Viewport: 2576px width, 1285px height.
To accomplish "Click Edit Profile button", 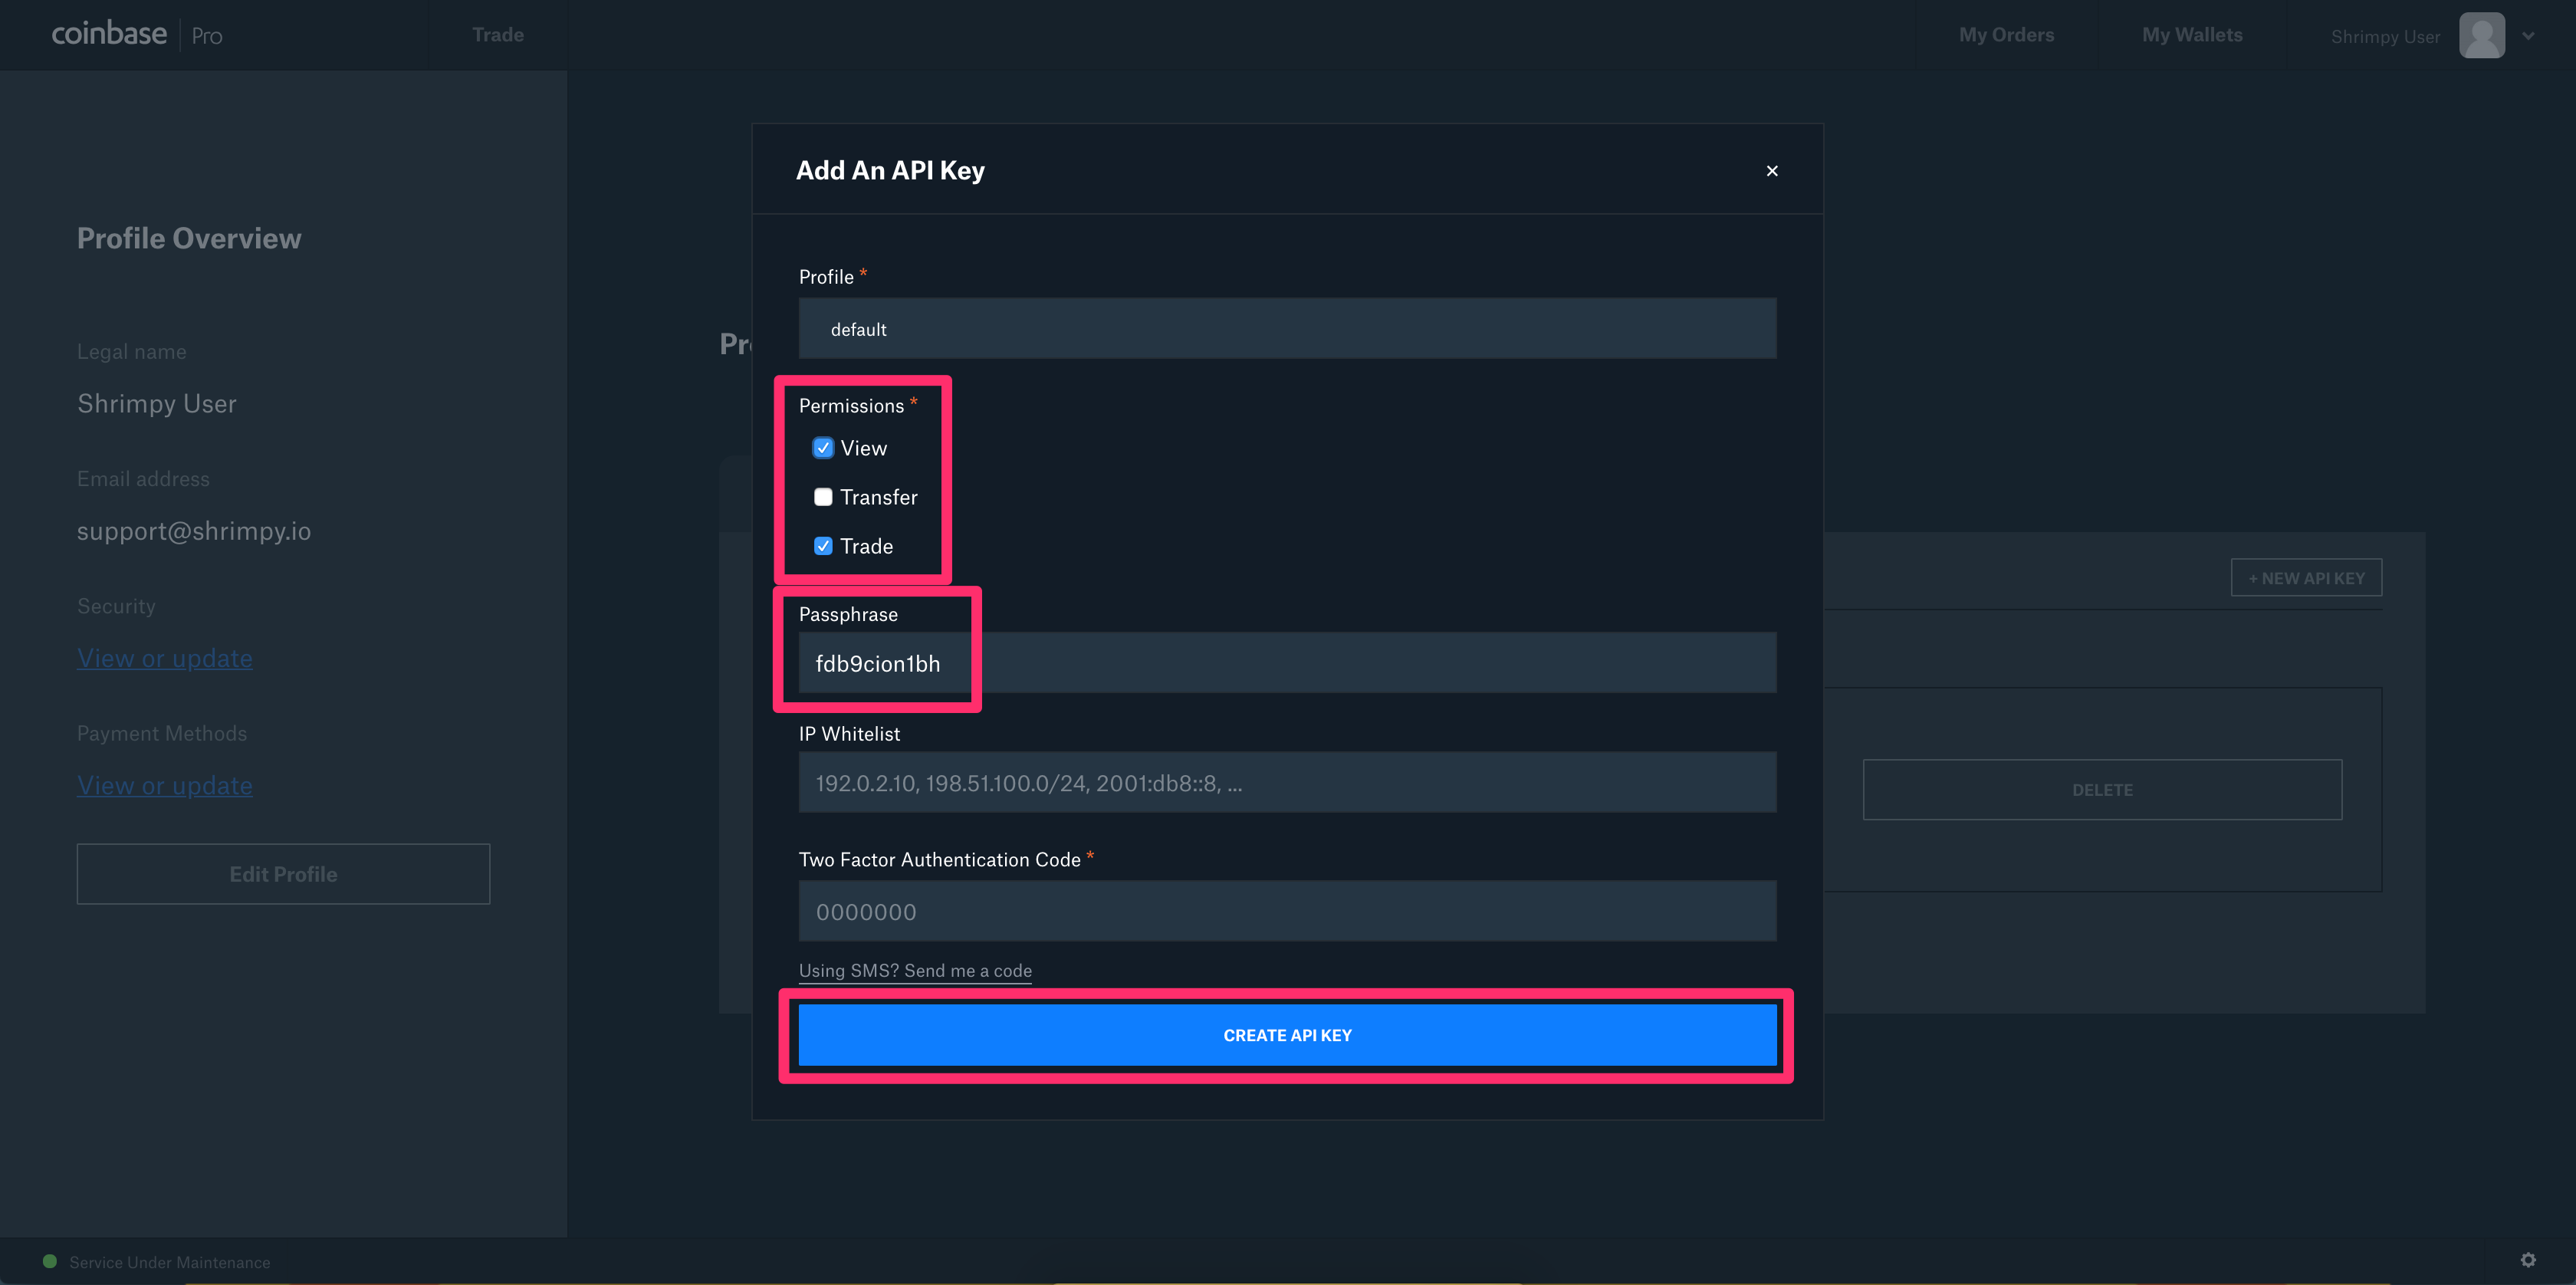I will click(283, 873).
